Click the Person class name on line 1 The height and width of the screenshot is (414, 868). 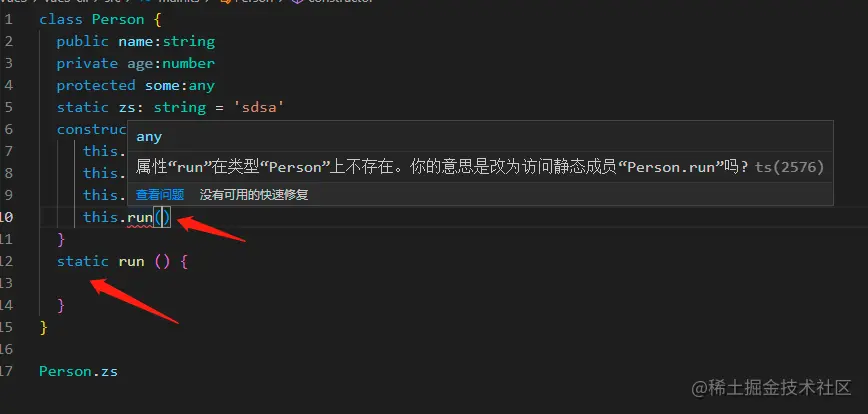tap(118, 19)
